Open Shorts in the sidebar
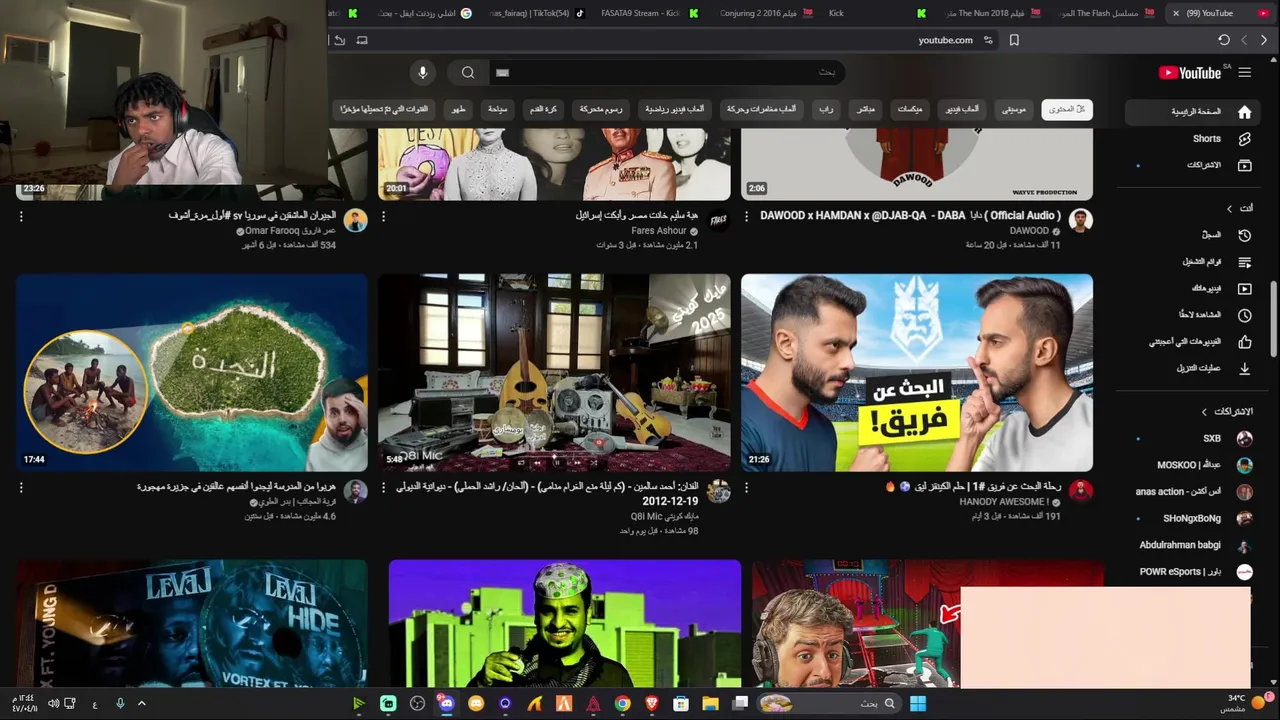1280x720 pixels. [1193, 139]
